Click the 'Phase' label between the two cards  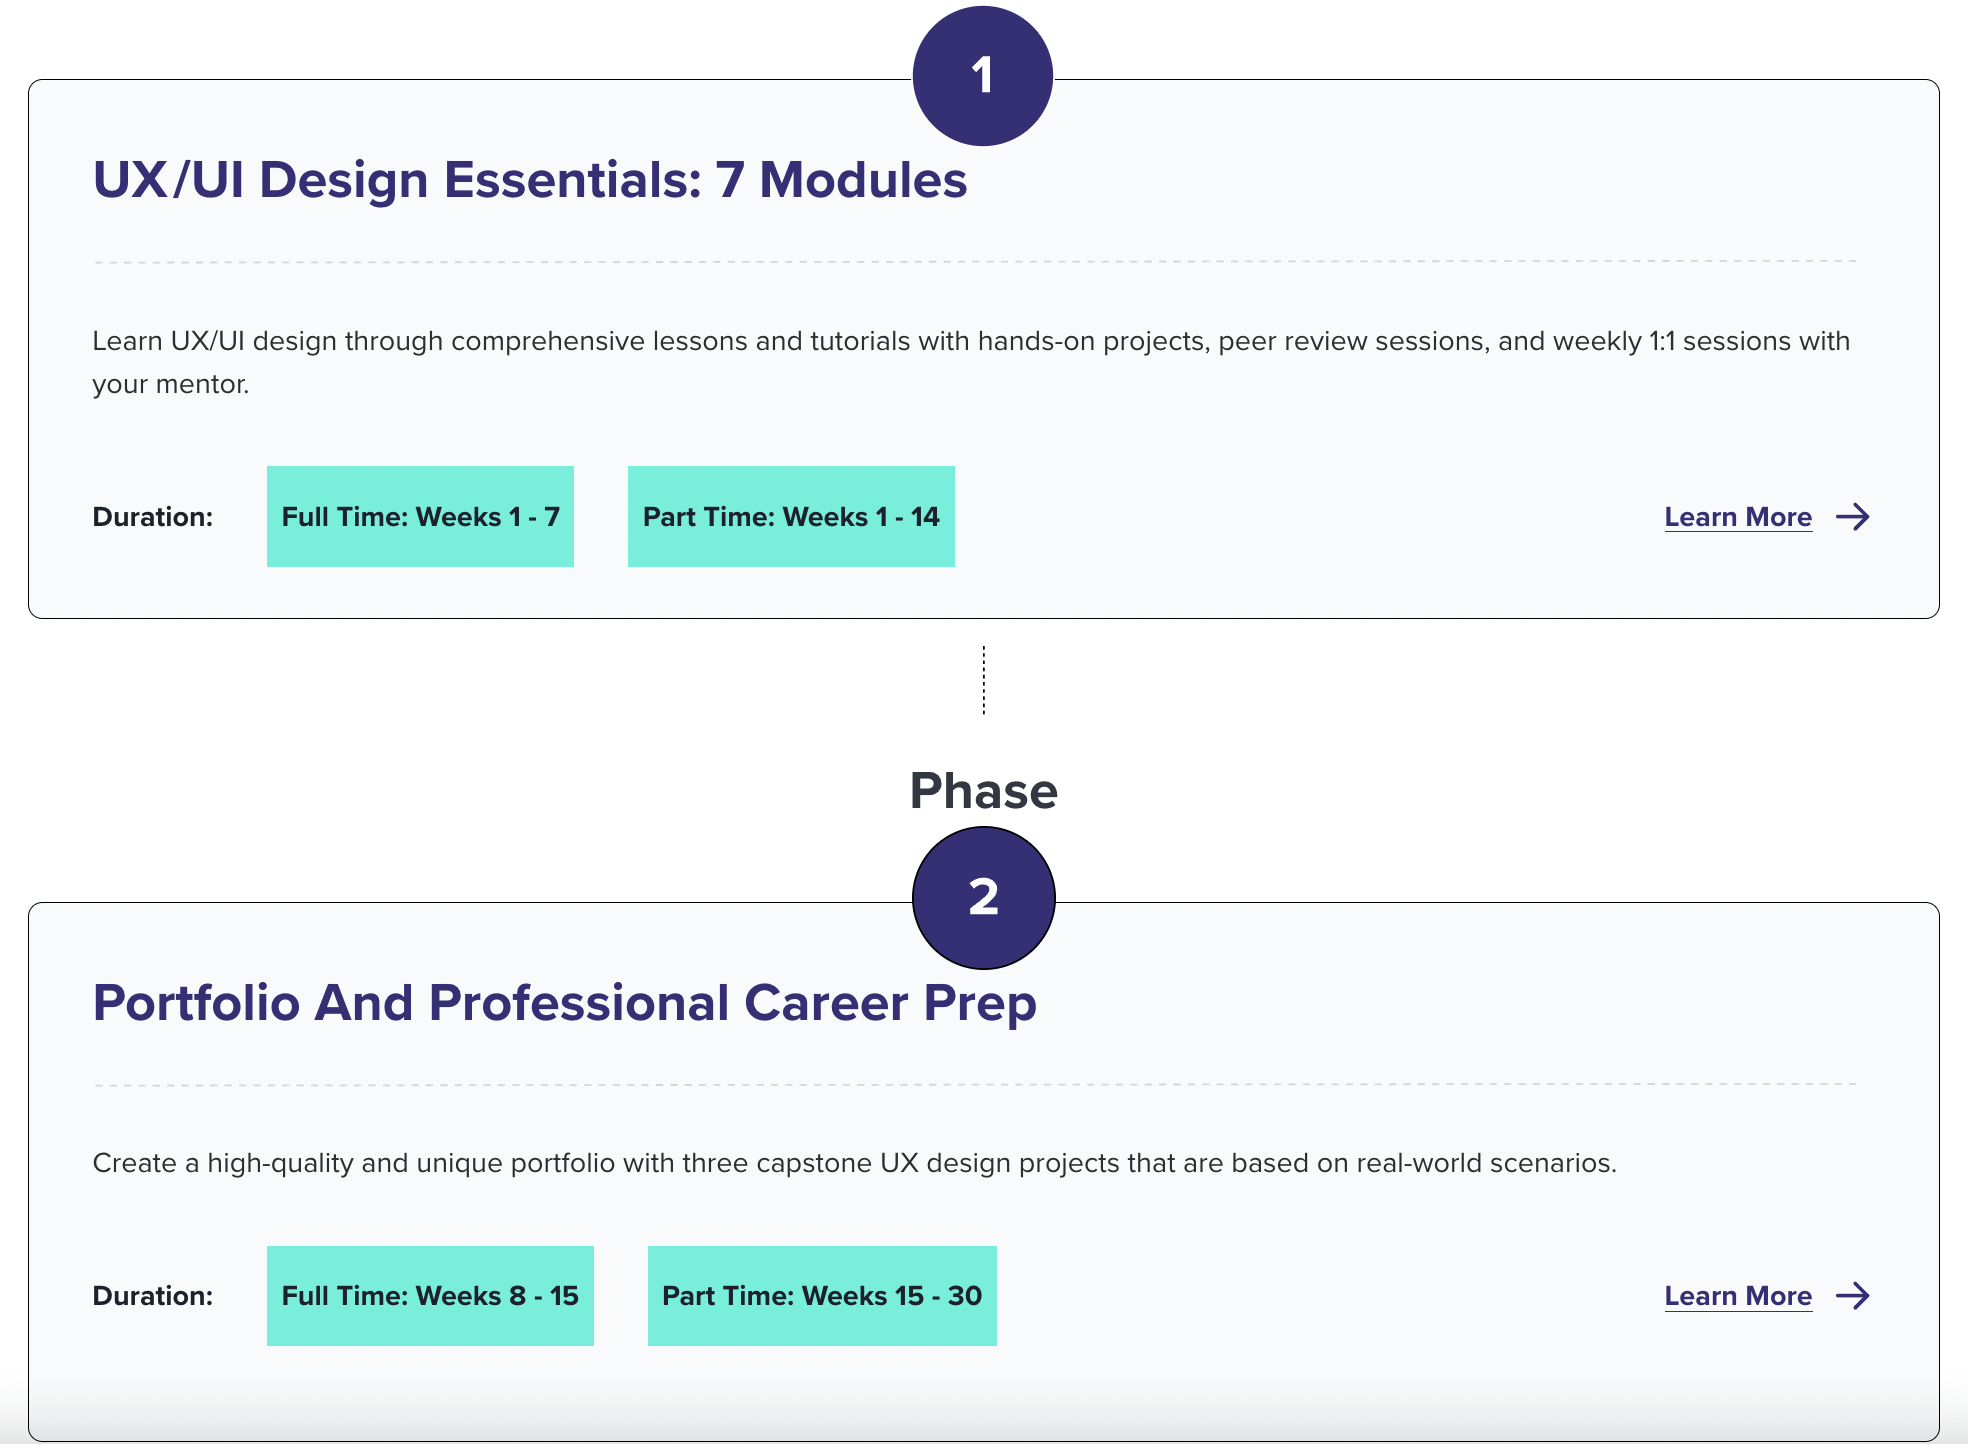983,791
